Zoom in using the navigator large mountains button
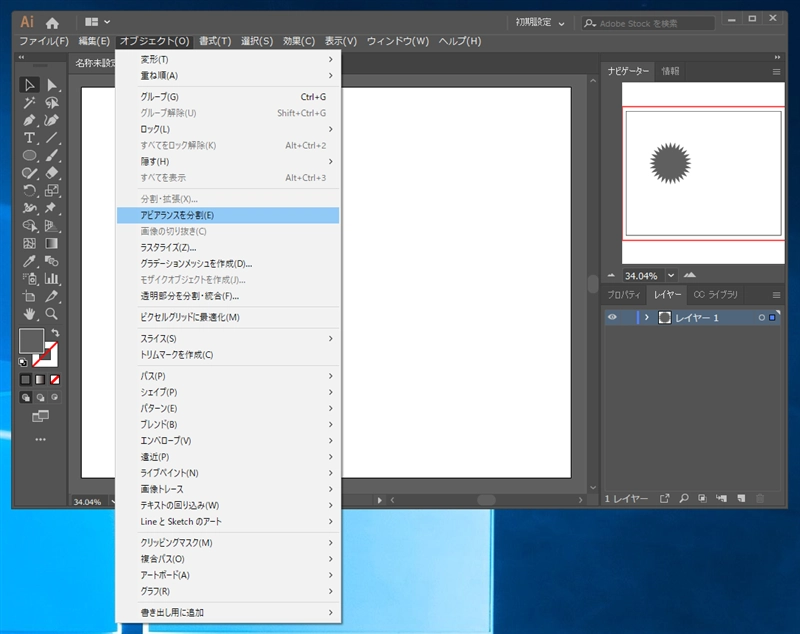Screen dimensions: 800x634 pyautogui.click(x=690, y=275)
